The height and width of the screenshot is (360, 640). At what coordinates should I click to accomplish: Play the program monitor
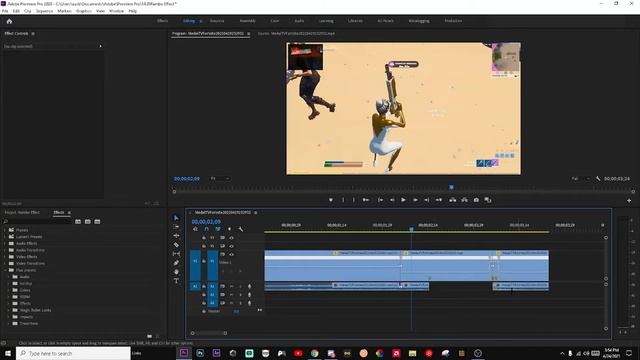[403, 200]
